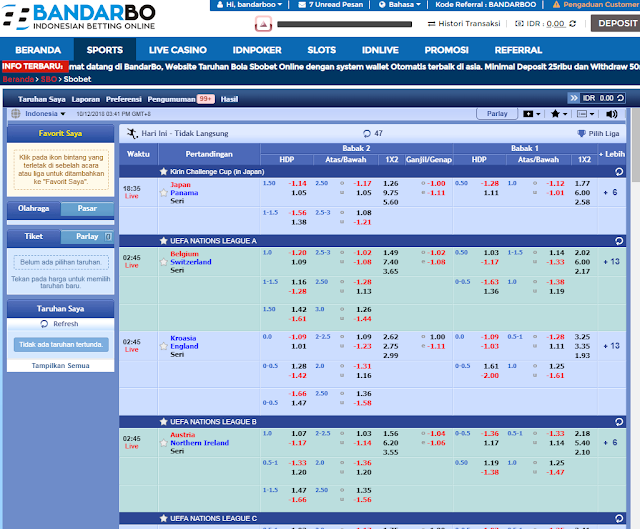Image resolution: width=640 pixels, height=529 pixels.
Task: Switch to the Olahraga tab
Action: point(33,209)
